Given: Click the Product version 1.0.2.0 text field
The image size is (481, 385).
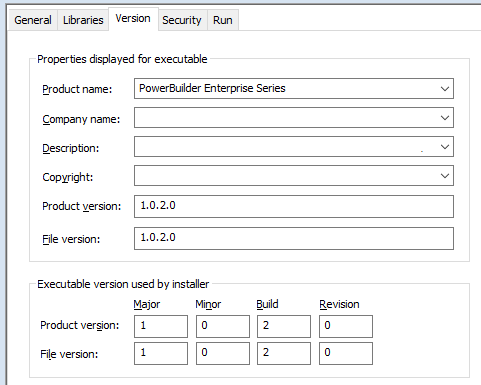Looking at the screenshot, I should [294, 206].
